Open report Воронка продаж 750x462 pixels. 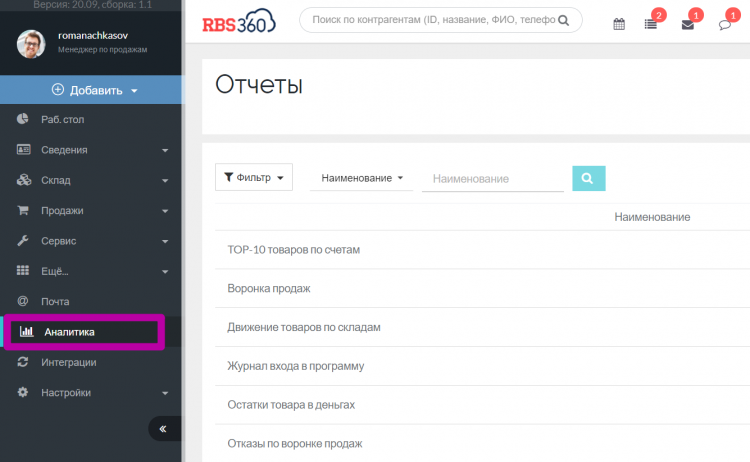[x=269, y=288]
